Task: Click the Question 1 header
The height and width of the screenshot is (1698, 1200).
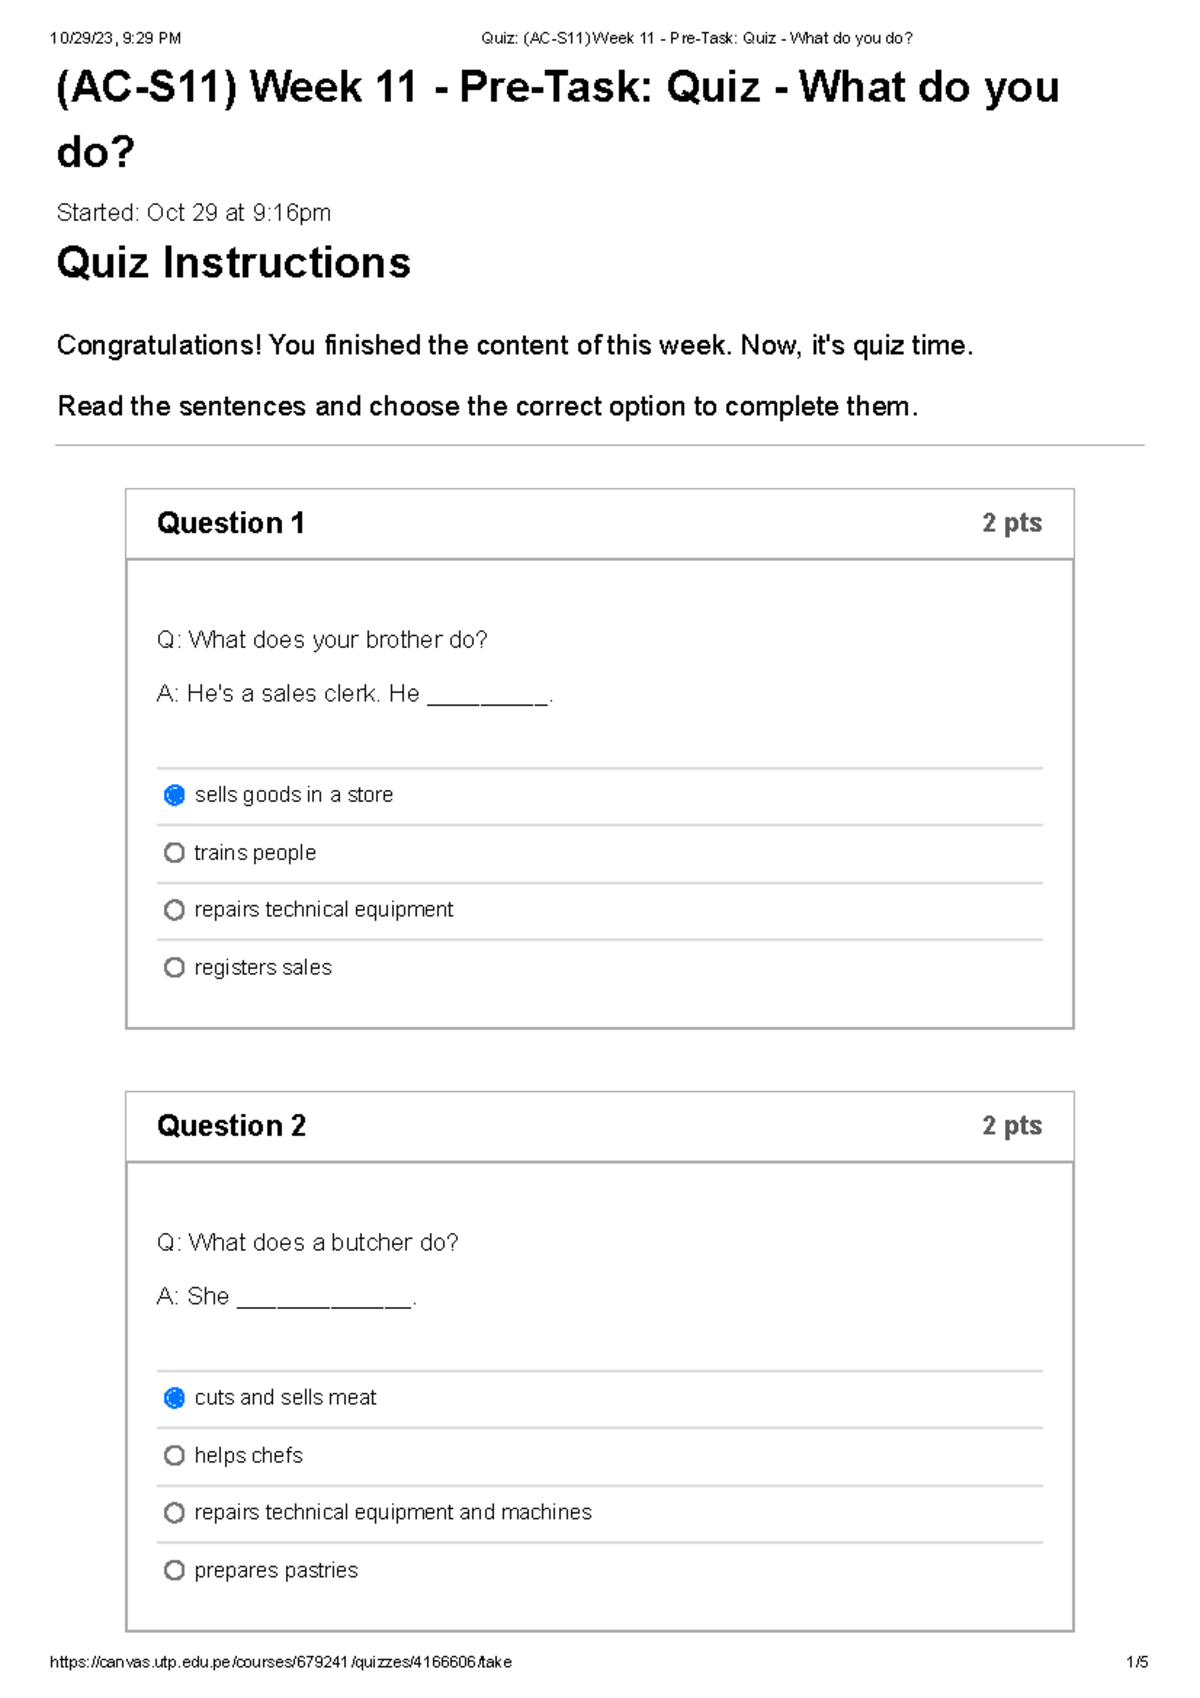Action: point(231,523)
